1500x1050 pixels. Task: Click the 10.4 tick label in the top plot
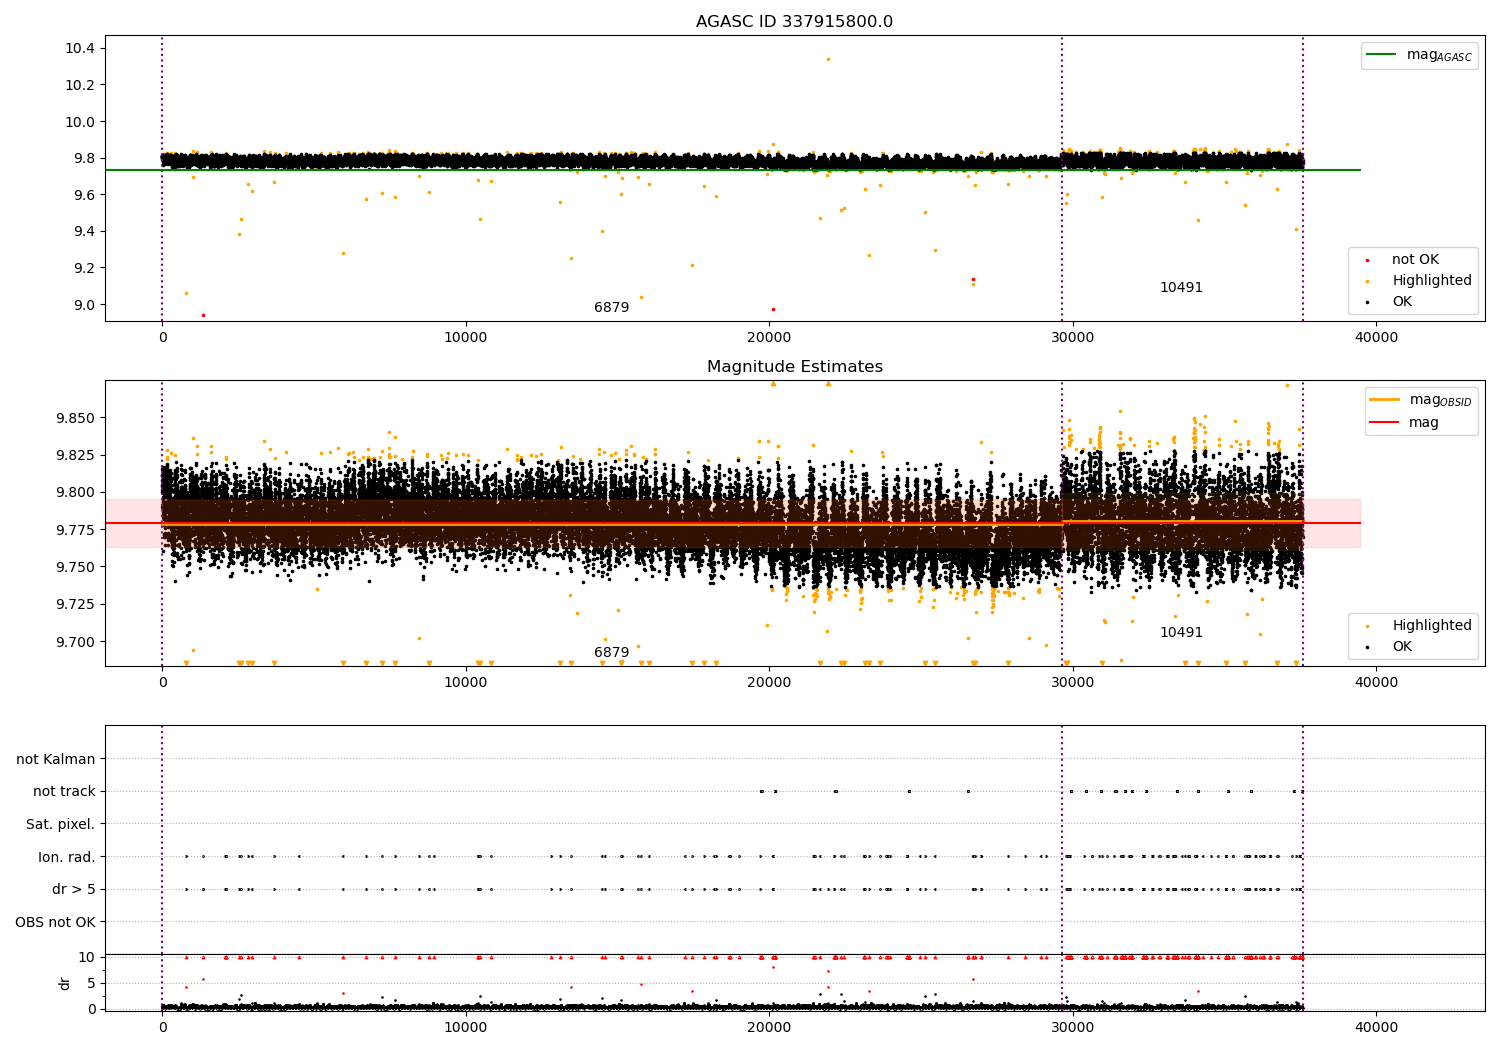(80, 49)
